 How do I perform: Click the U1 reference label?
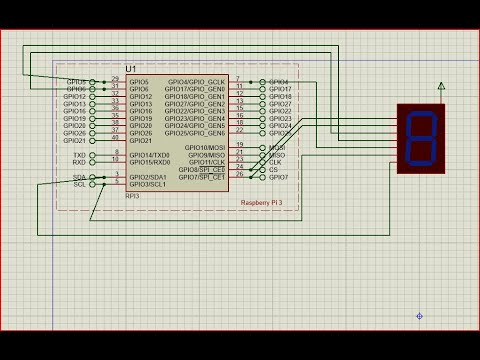click(131, 69)
